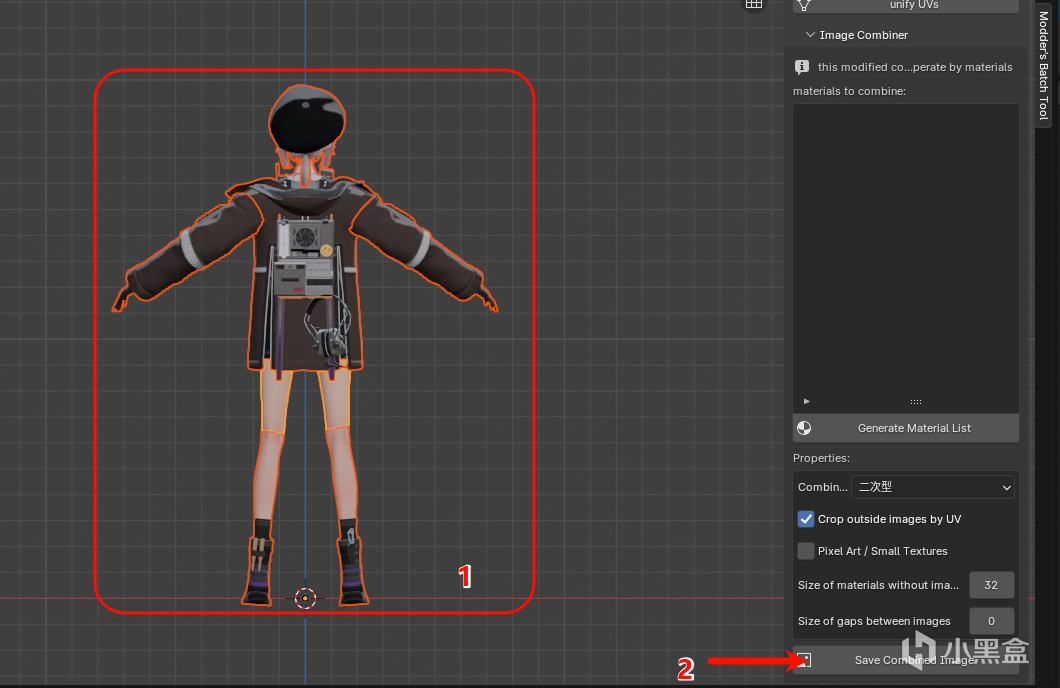
Task: Click the gaps between images value field
Action: click(x=991, y=621)
